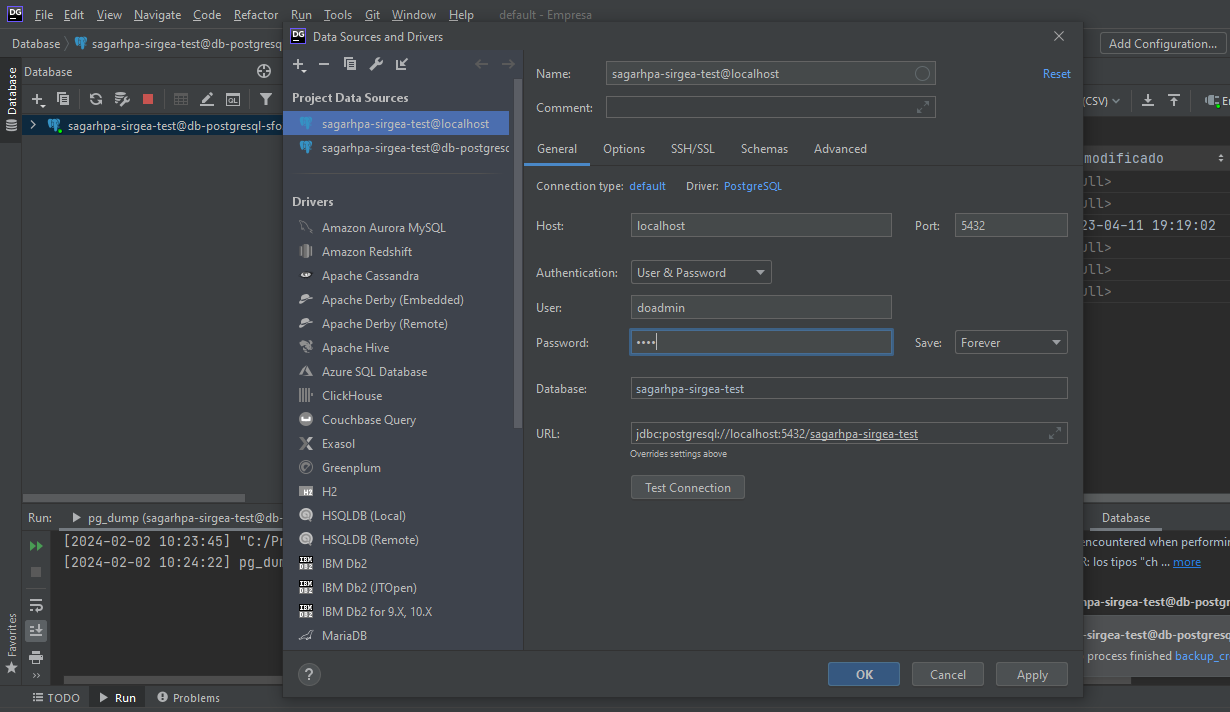Viewport: 1230px width, 712px height.
Task: Open the Authentication dropdown
Action: [x=701, y=272]
